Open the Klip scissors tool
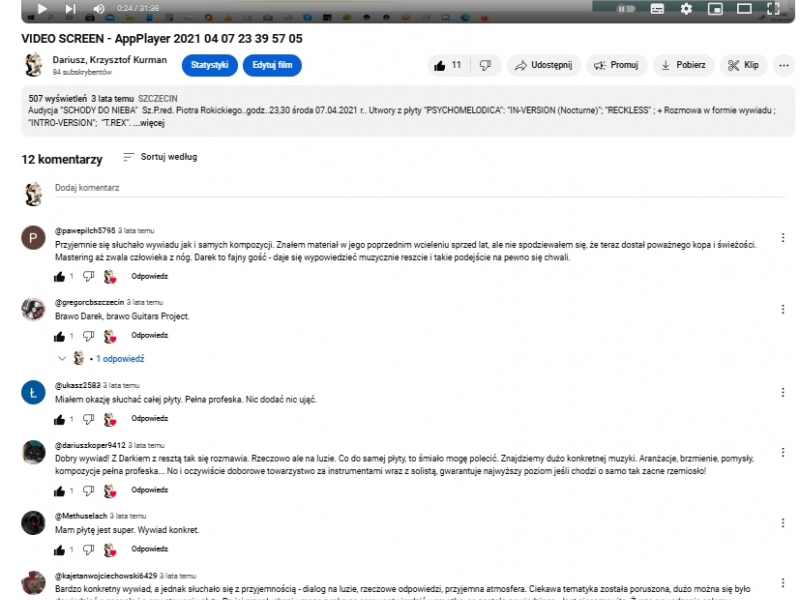This screenshot has height=600, width=800. click(x=743, y=65)
